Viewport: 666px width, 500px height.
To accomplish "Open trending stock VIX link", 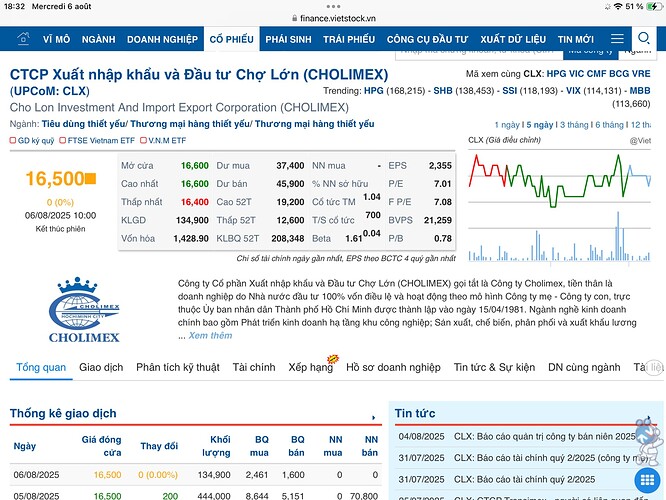I will pyautogui.click(x=573, y=91).
